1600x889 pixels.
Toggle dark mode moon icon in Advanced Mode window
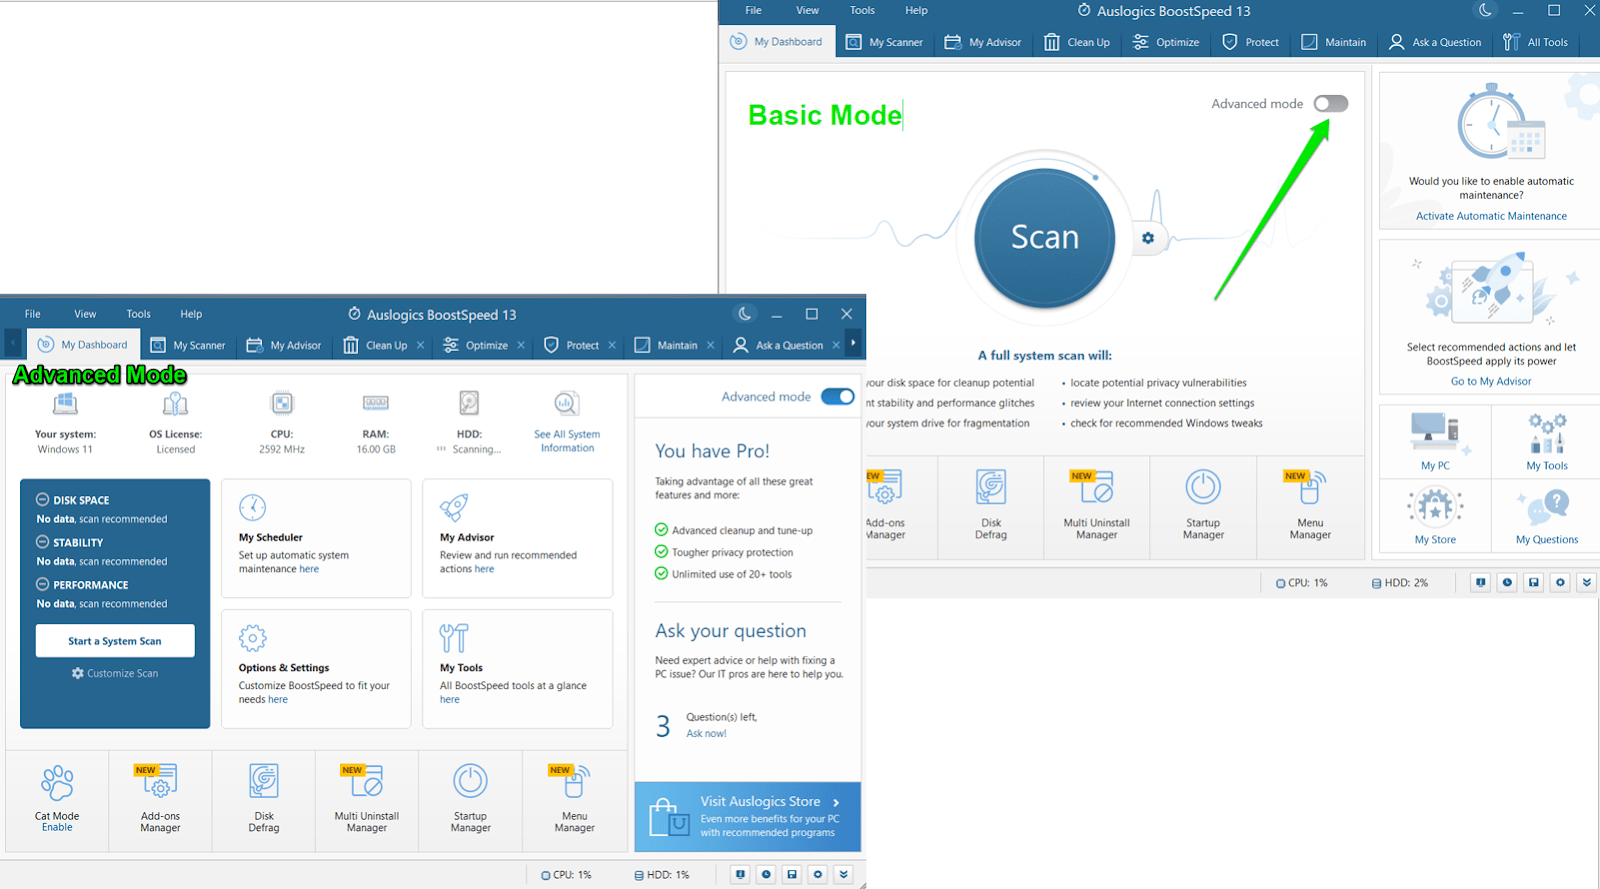coord(745,314)
